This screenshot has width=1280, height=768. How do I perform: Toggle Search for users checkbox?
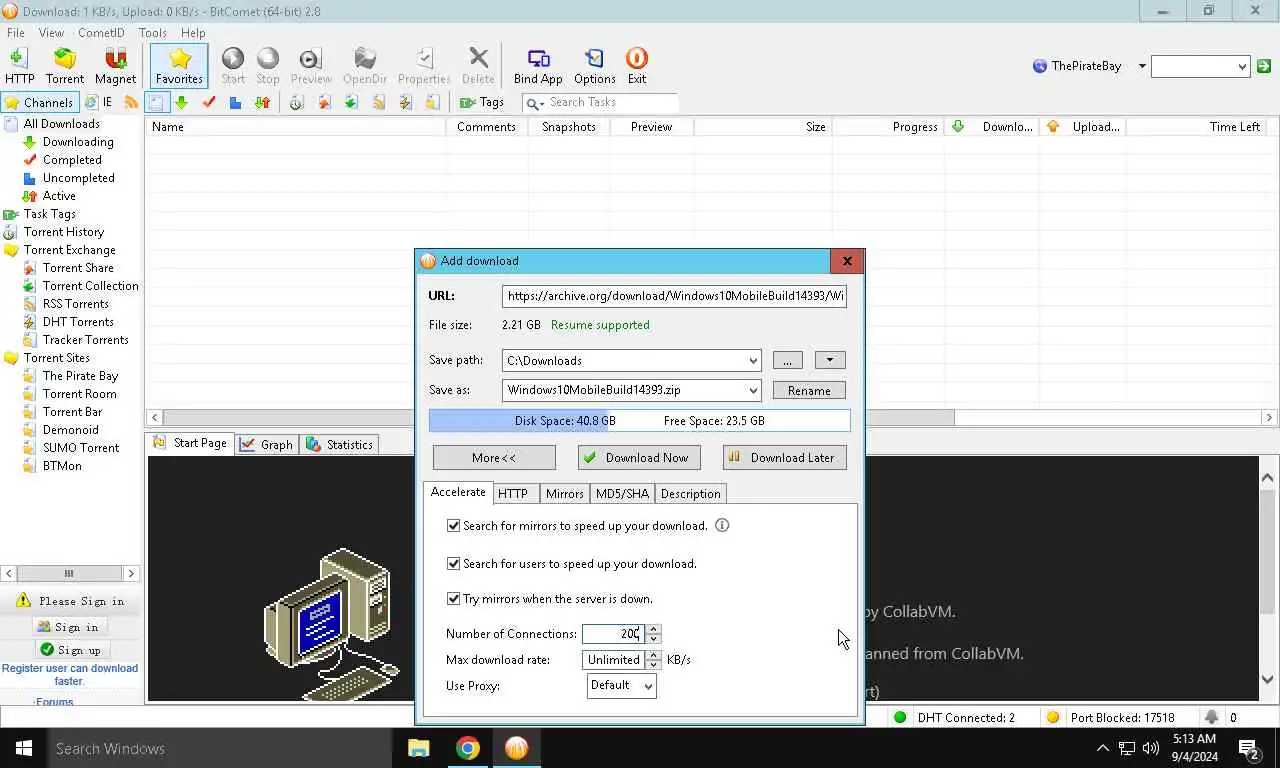point(453,564)
